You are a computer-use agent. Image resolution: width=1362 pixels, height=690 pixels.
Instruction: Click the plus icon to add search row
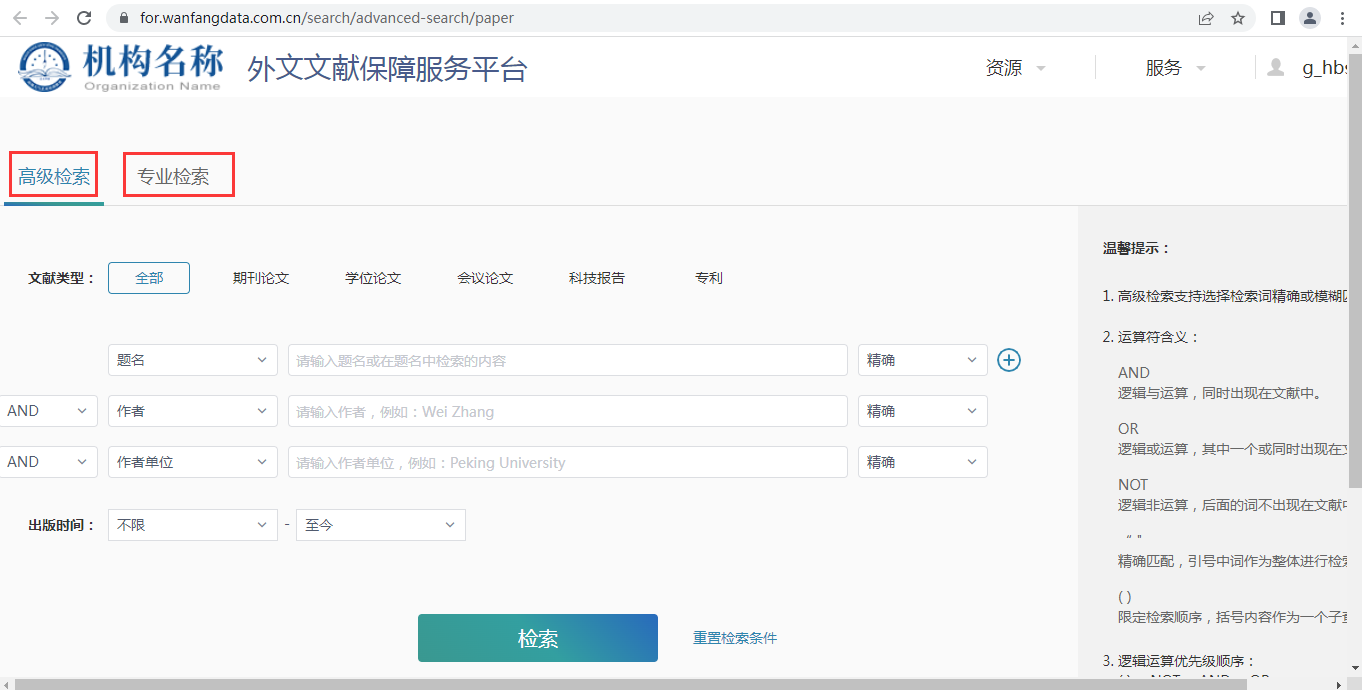(1009, 360)
